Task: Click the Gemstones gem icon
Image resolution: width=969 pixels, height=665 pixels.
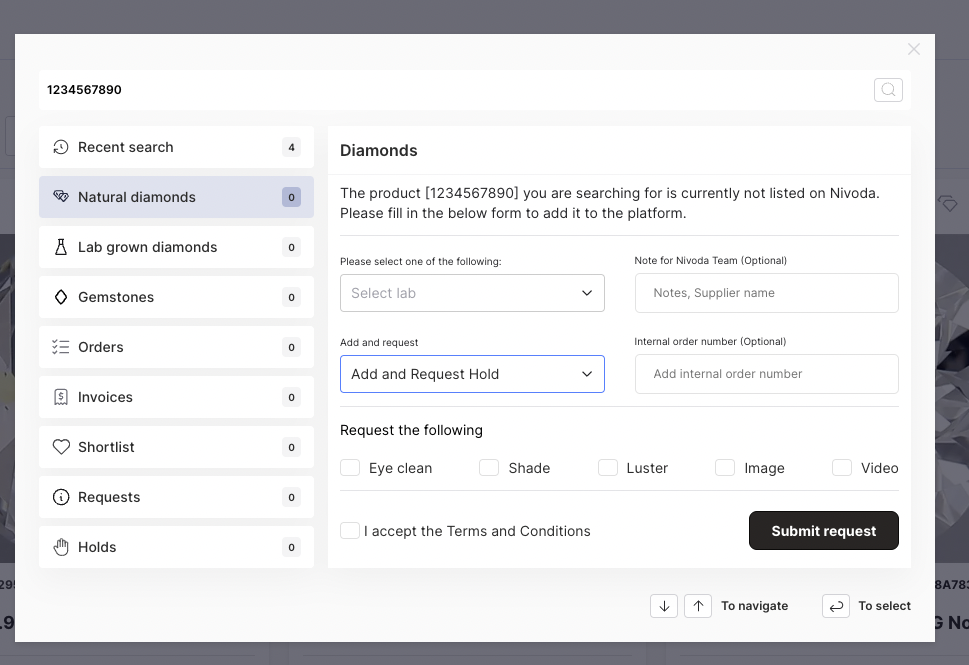Action: coord(61,297)
